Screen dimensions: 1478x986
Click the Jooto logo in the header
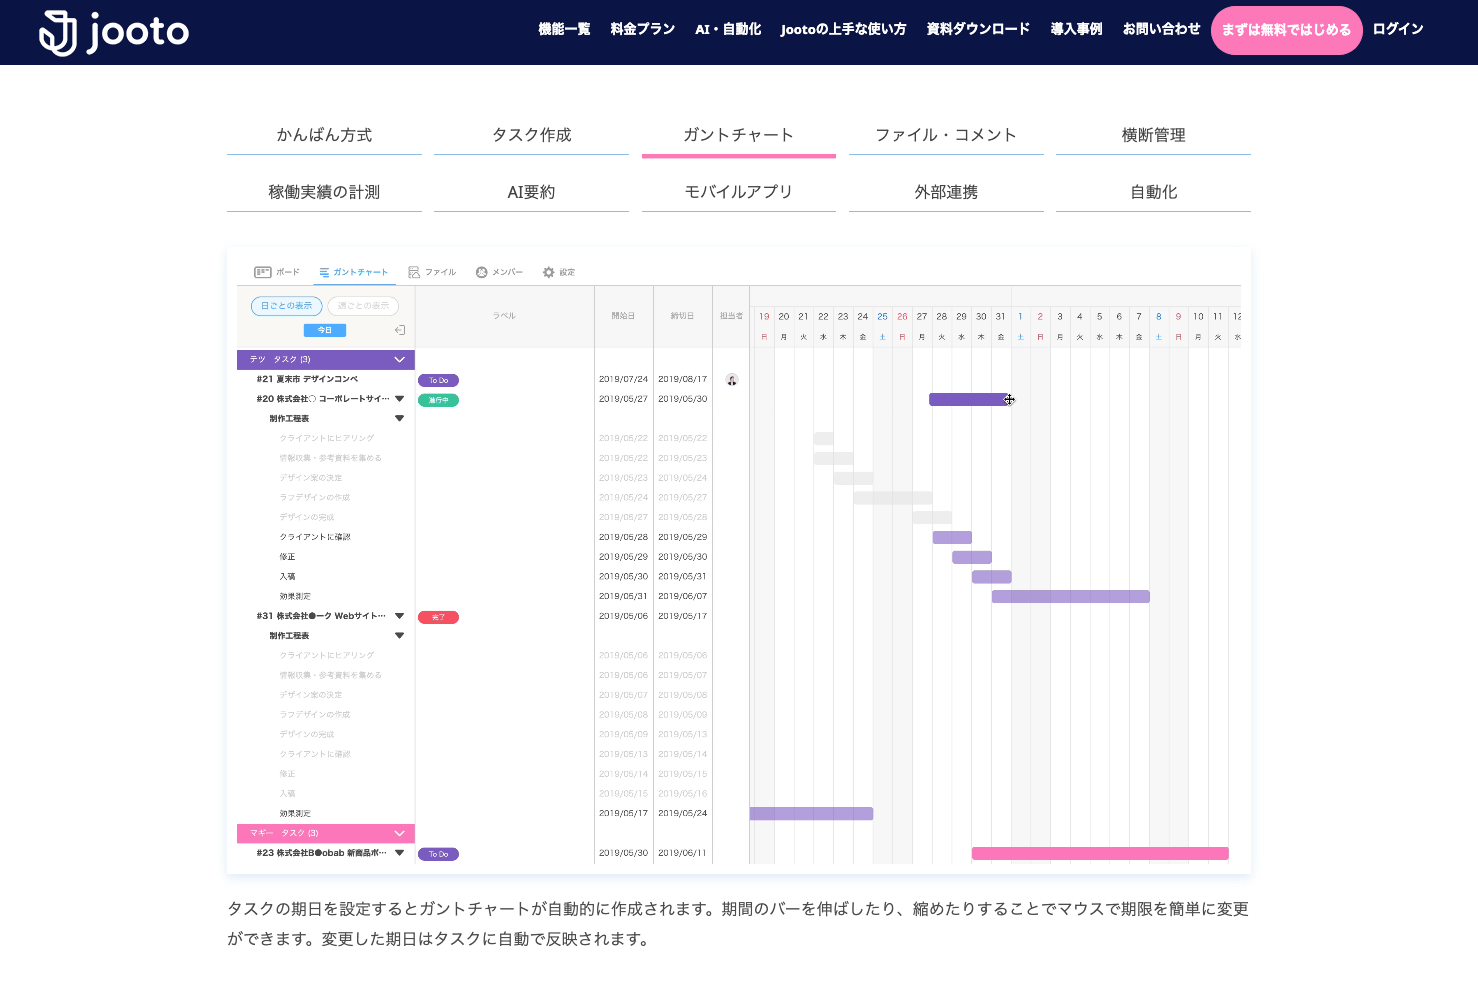[113, 32]
